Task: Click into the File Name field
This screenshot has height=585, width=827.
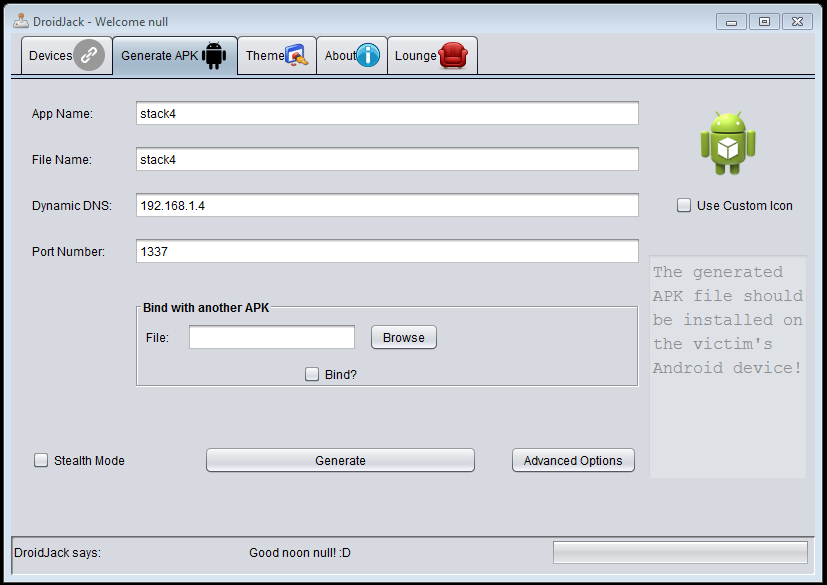Action: pos(387,159)
